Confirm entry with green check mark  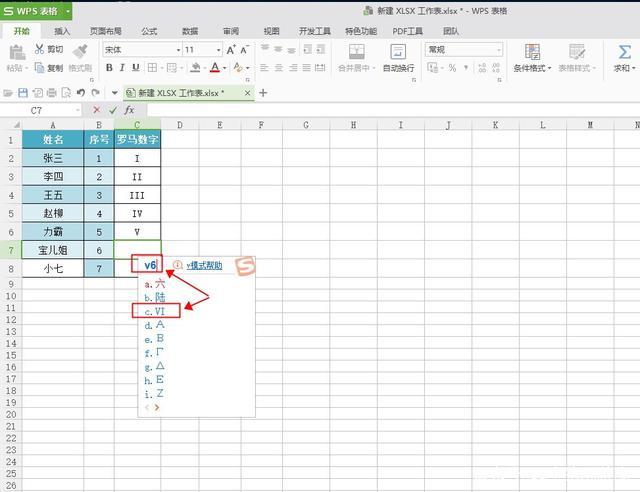point(113,110)
